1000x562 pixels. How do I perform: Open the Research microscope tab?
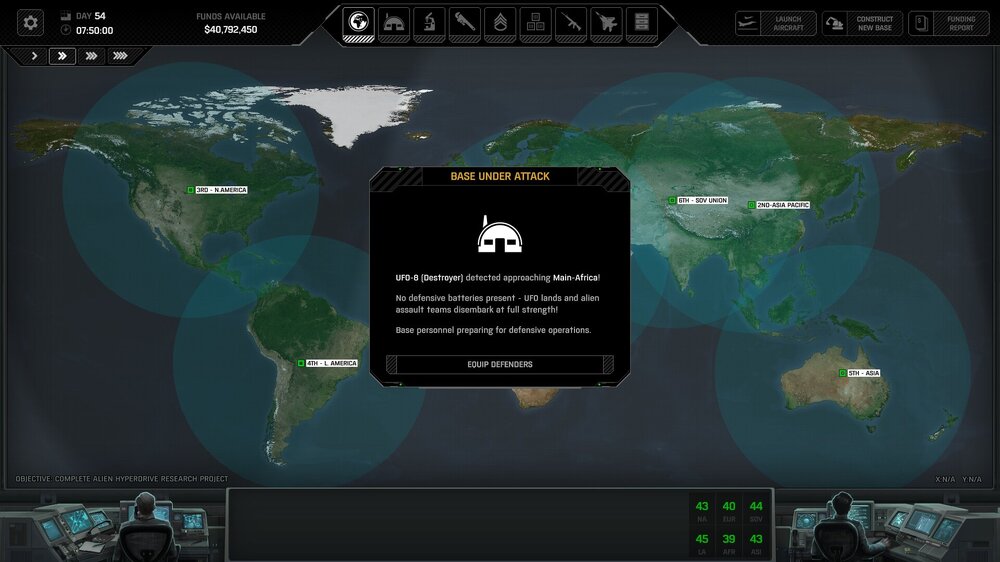(429, 24)
